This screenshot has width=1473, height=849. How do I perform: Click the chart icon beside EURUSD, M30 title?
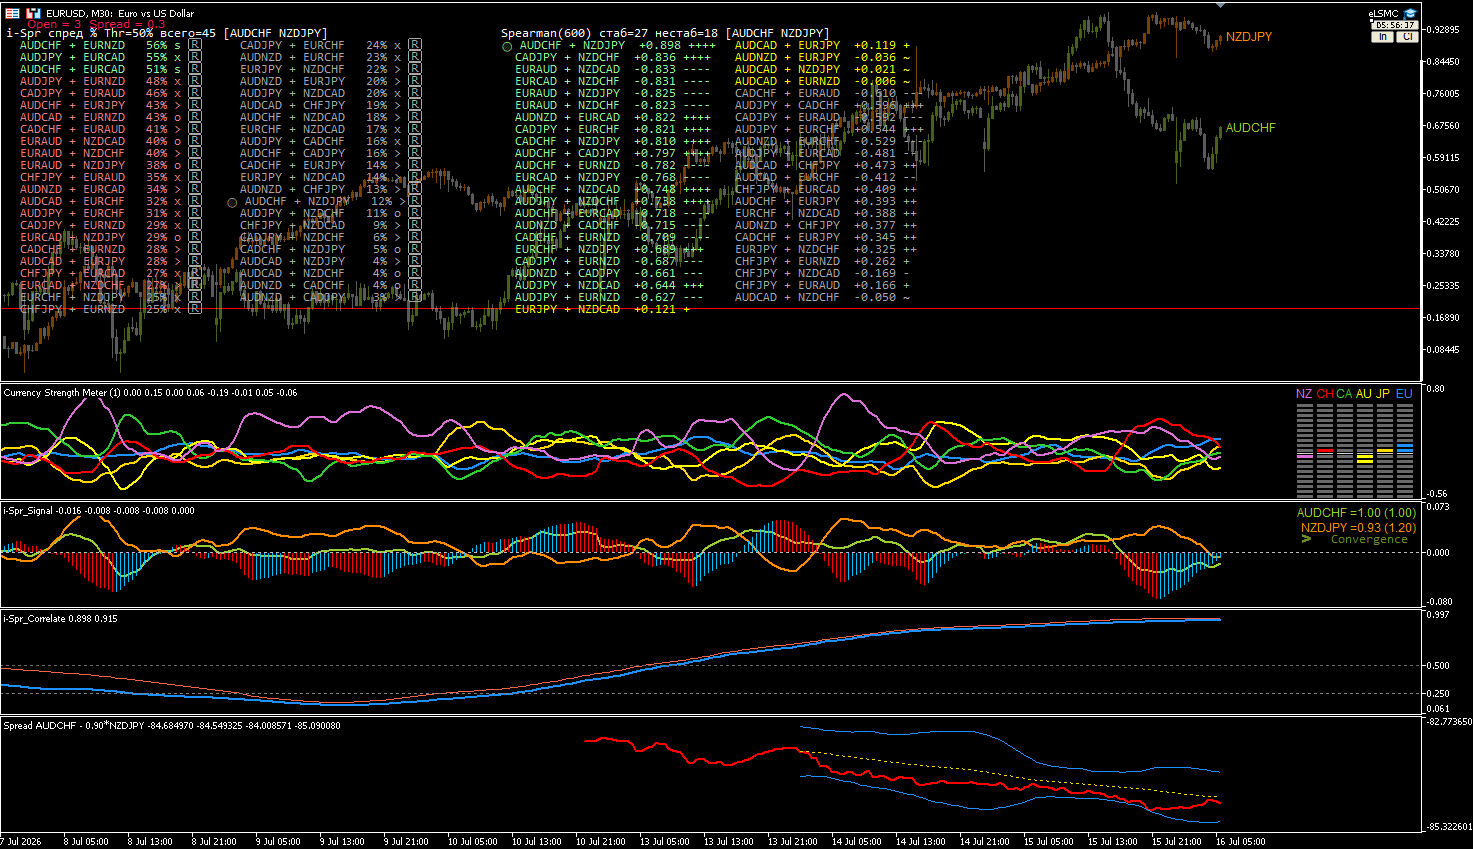(34, 13)
